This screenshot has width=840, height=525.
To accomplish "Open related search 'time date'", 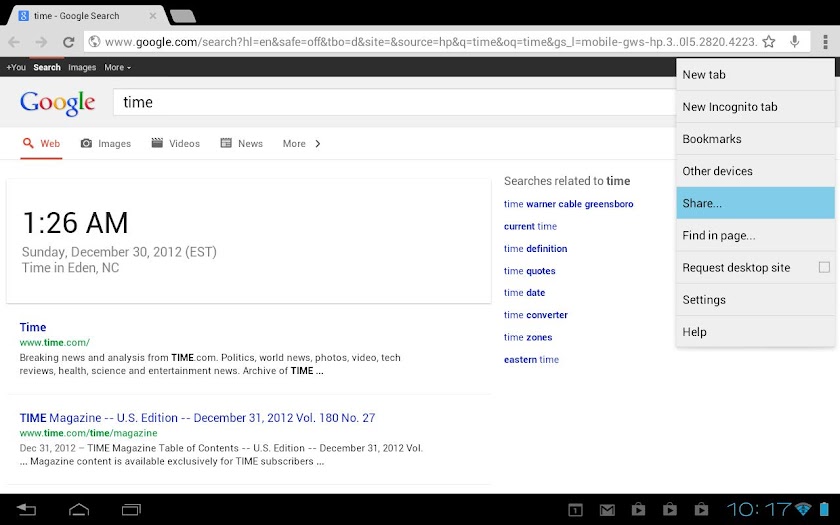I will pyautogui.click(x=524, y=293).
